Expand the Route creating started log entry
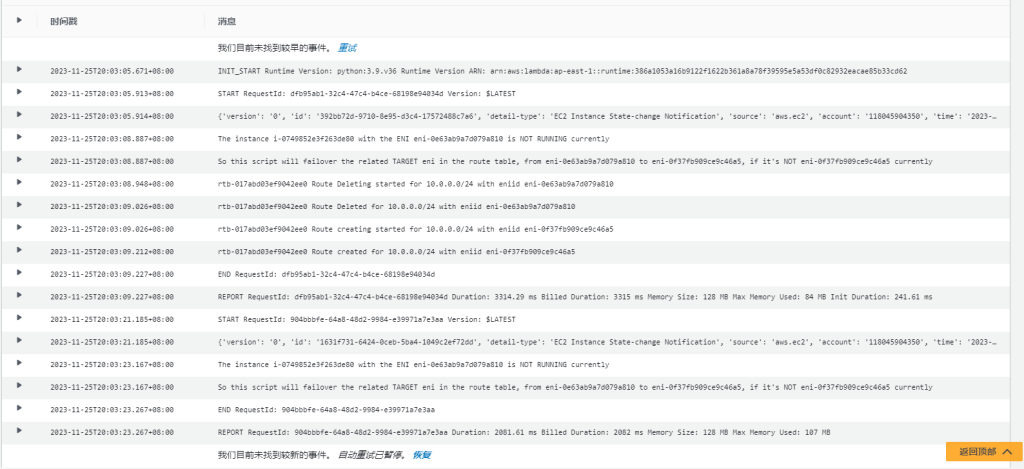Image resolution: width=1024 pixels, height=469 pixels. click(x=19, y=228)
